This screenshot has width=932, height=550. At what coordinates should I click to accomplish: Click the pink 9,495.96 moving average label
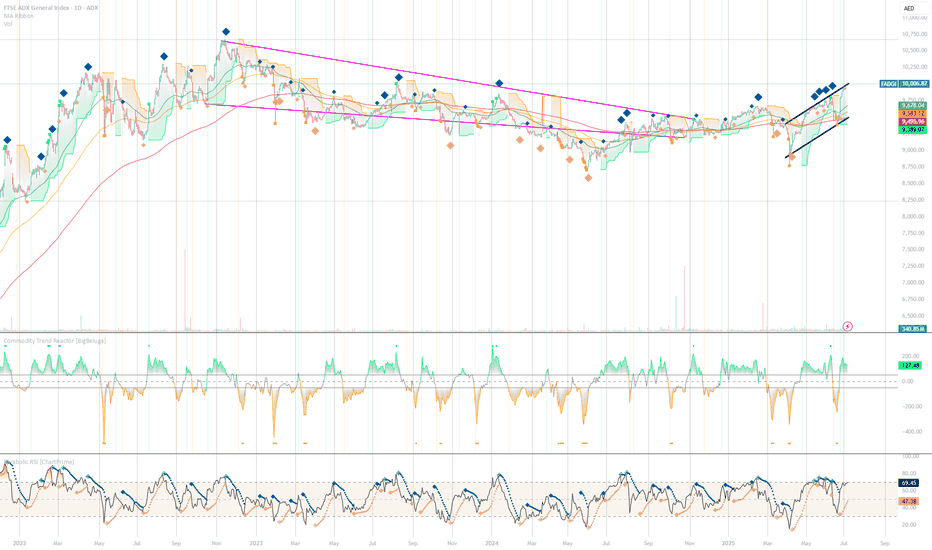pyautogui.click(x=912, y=121)
